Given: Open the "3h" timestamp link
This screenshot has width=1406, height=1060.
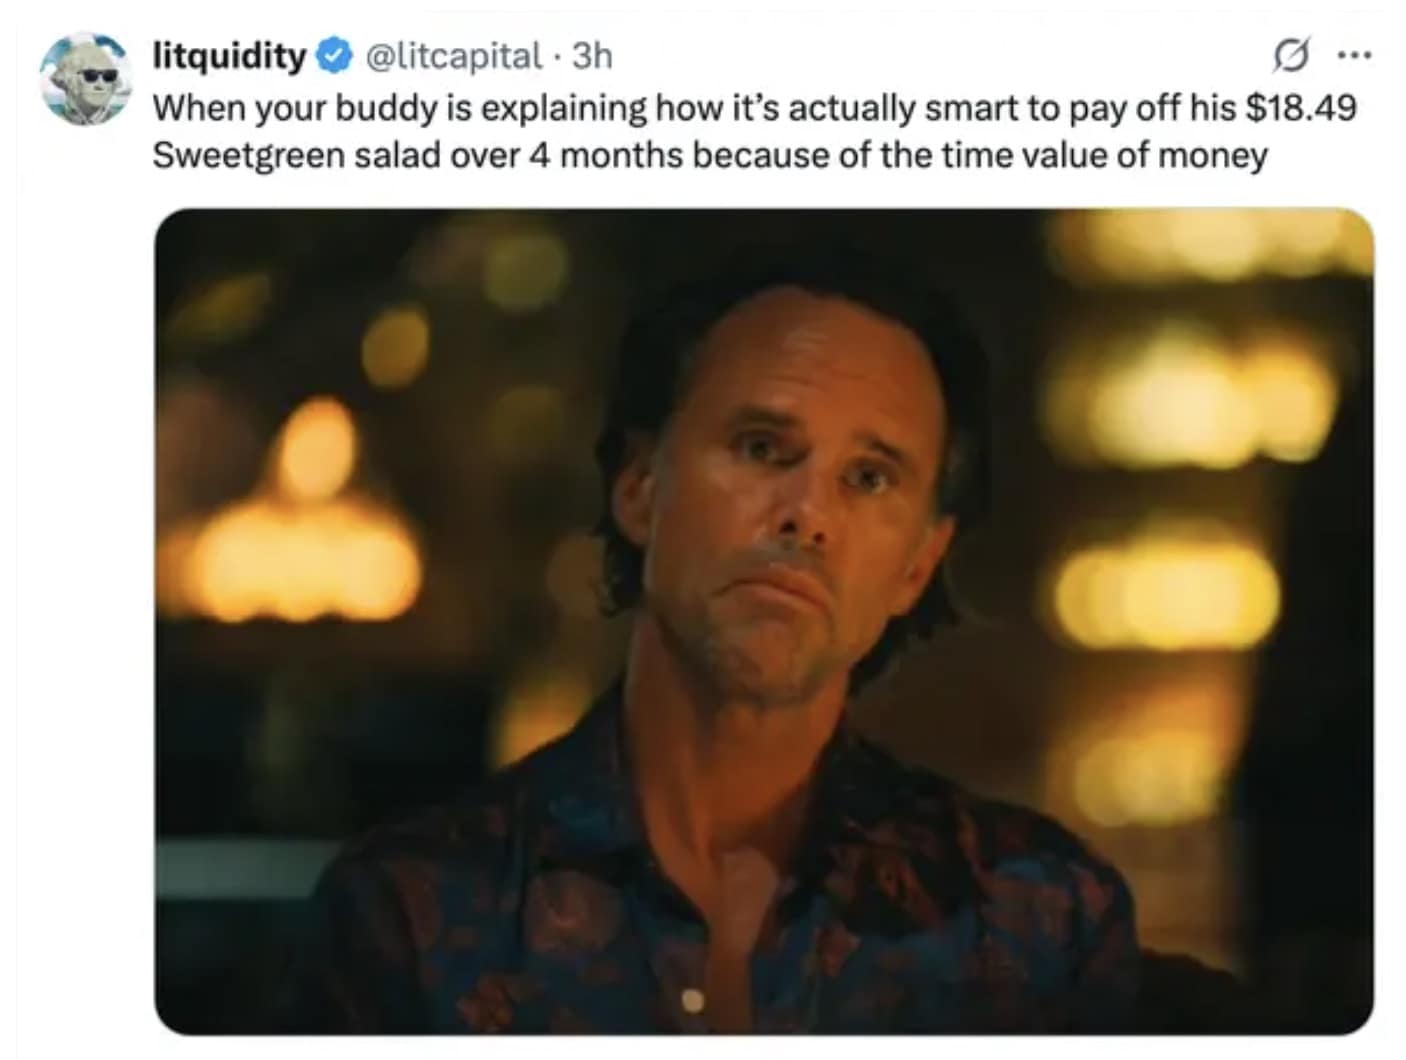Looking at the screenshot, I should click(x=591, y=56).
